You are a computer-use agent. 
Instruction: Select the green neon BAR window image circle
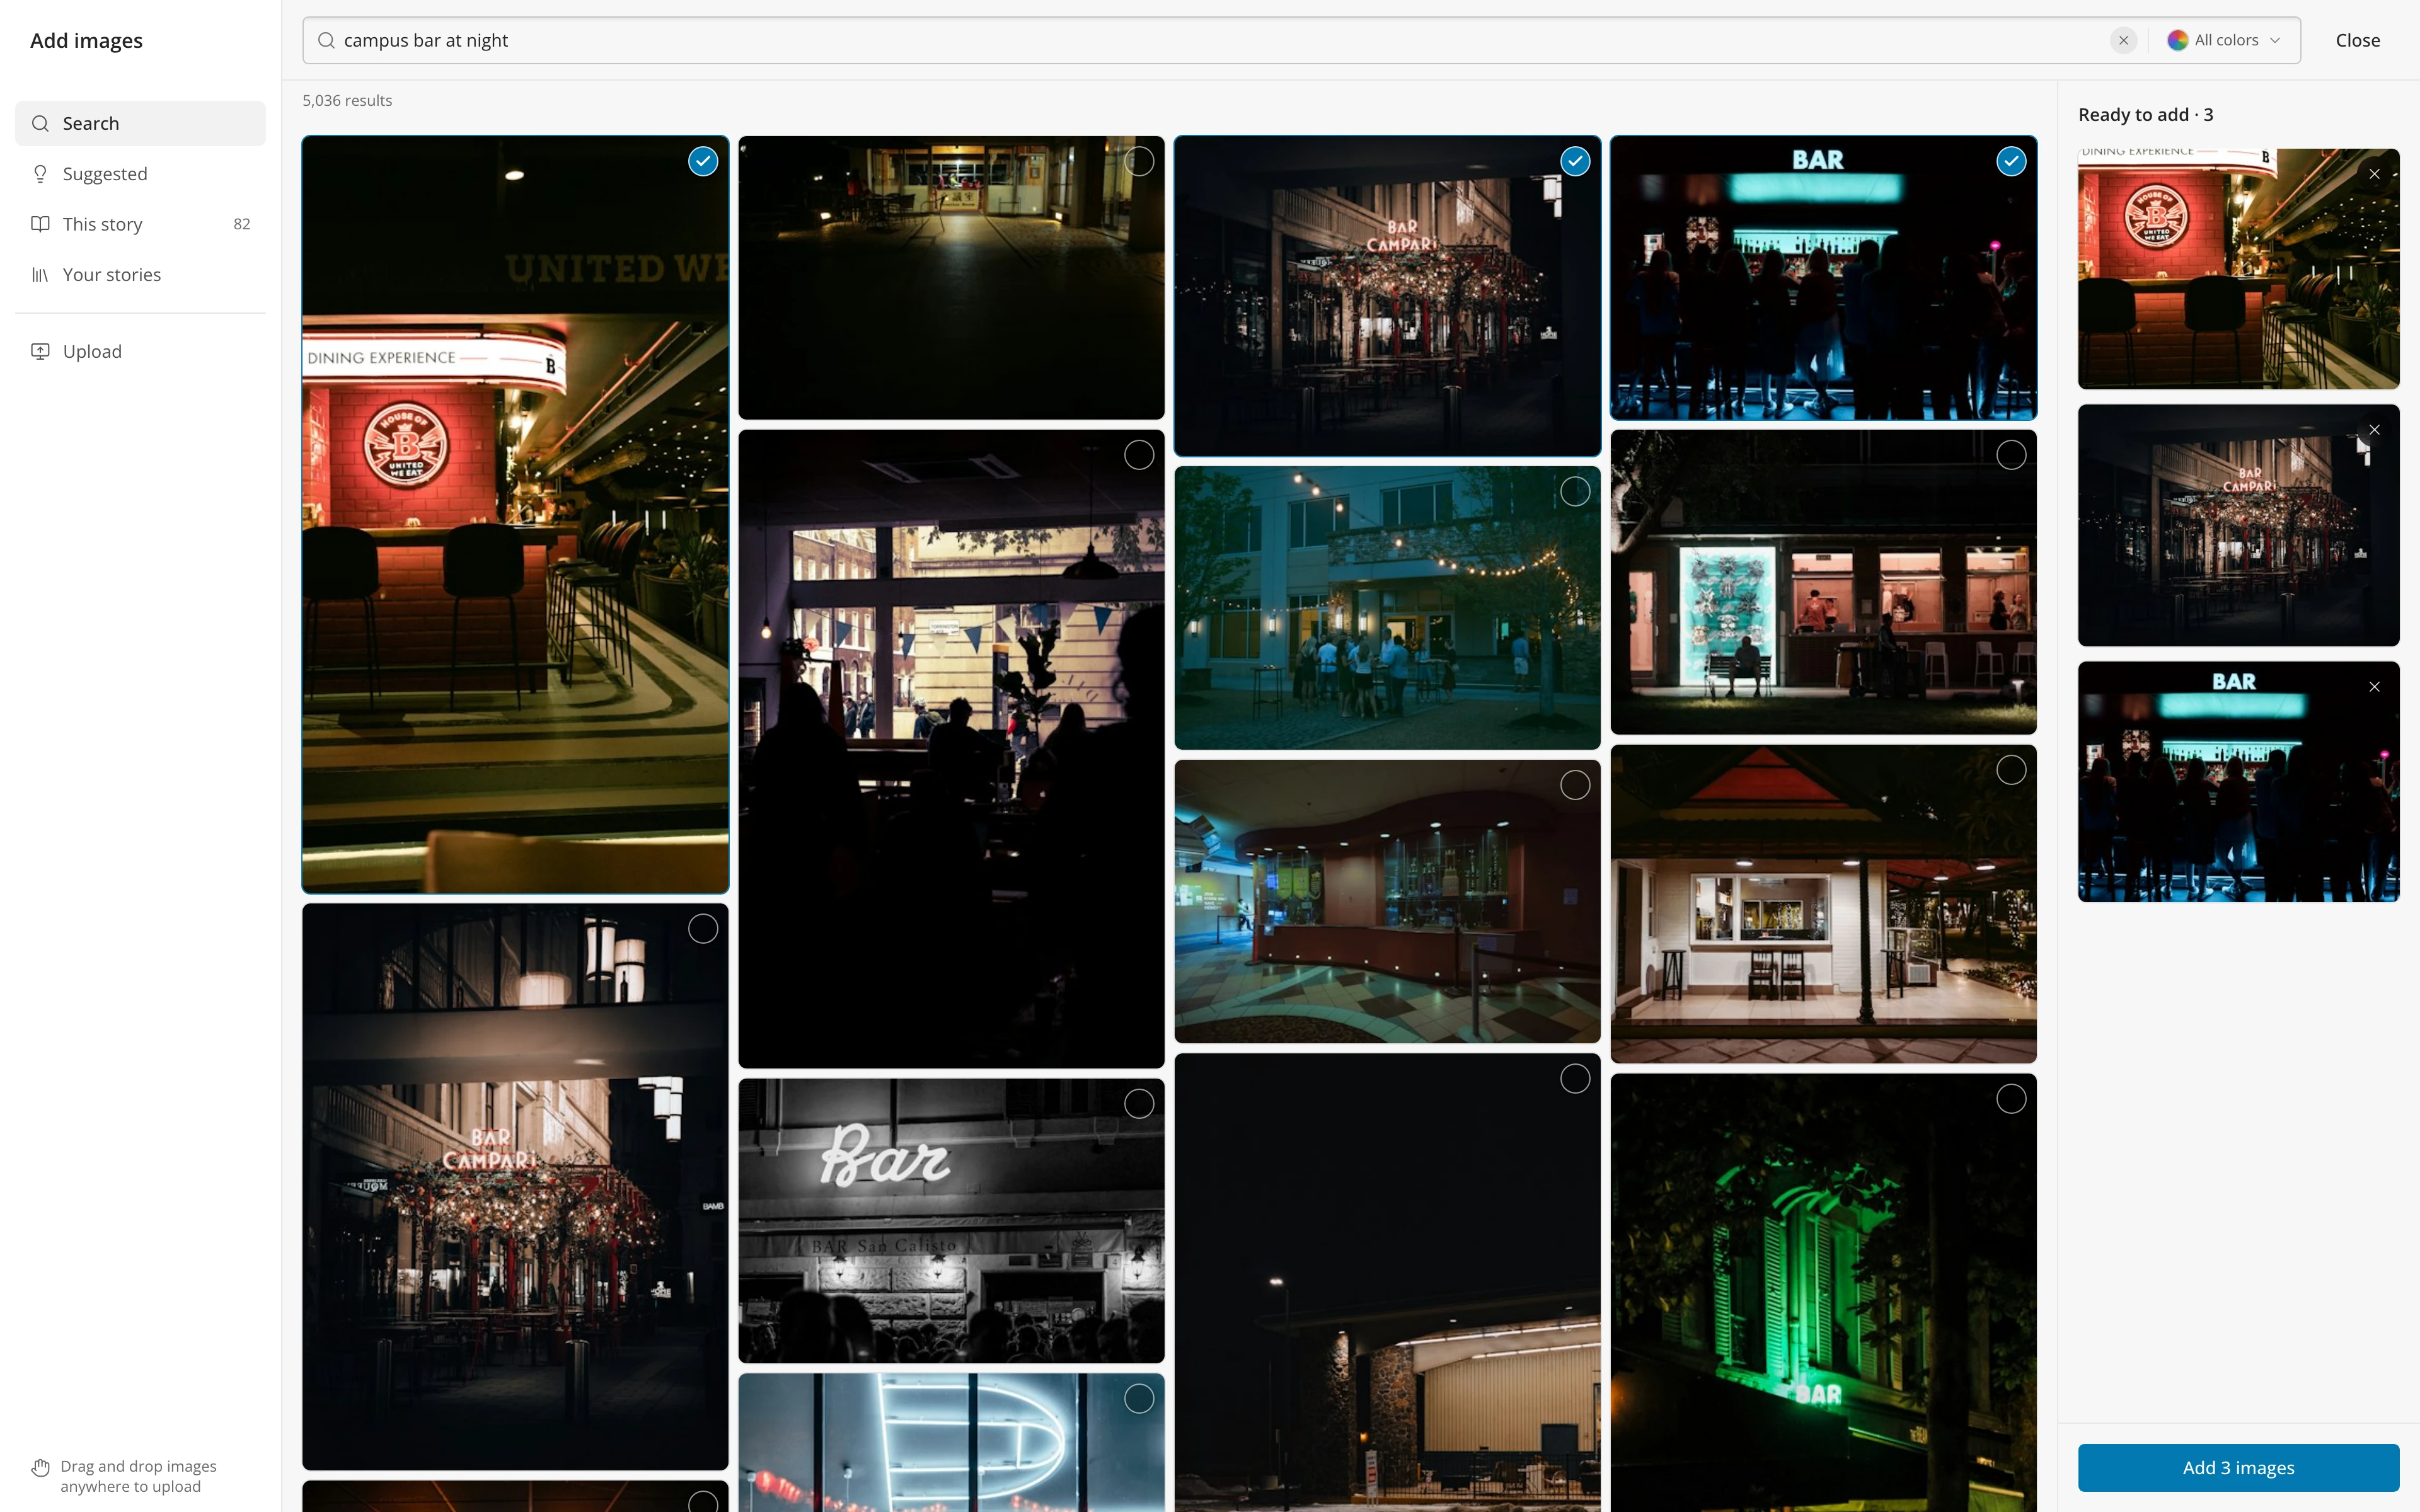pos(2011,1099)
